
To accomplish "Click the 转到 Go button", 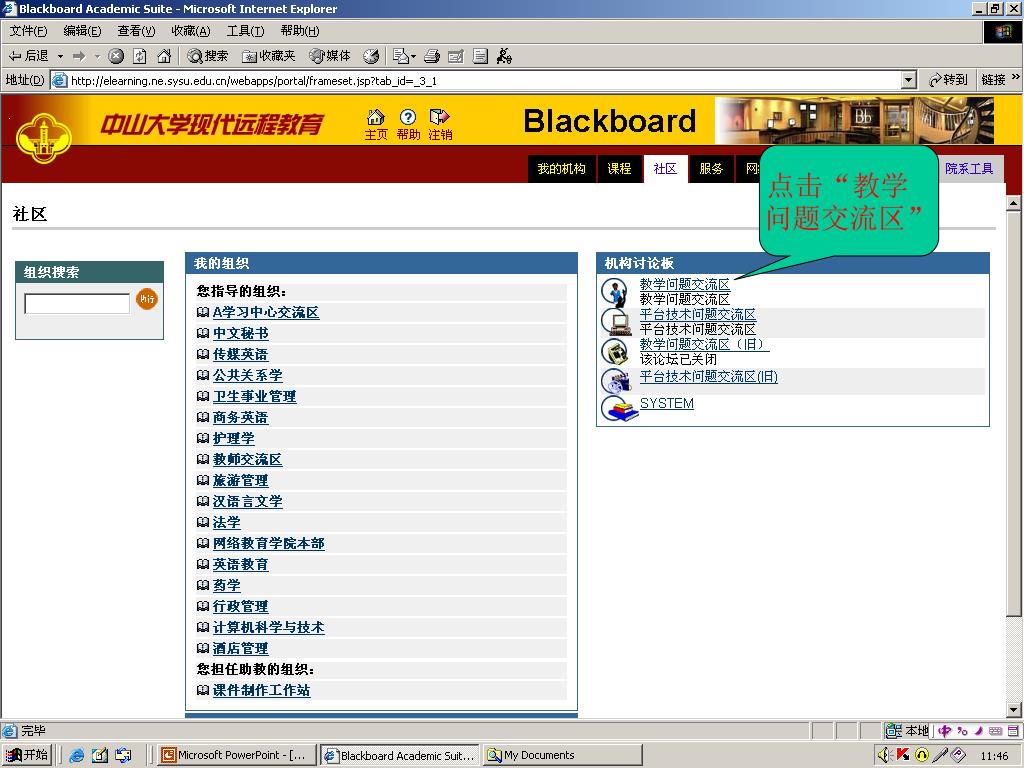I will pyautogui.click(x=948, y=80).
